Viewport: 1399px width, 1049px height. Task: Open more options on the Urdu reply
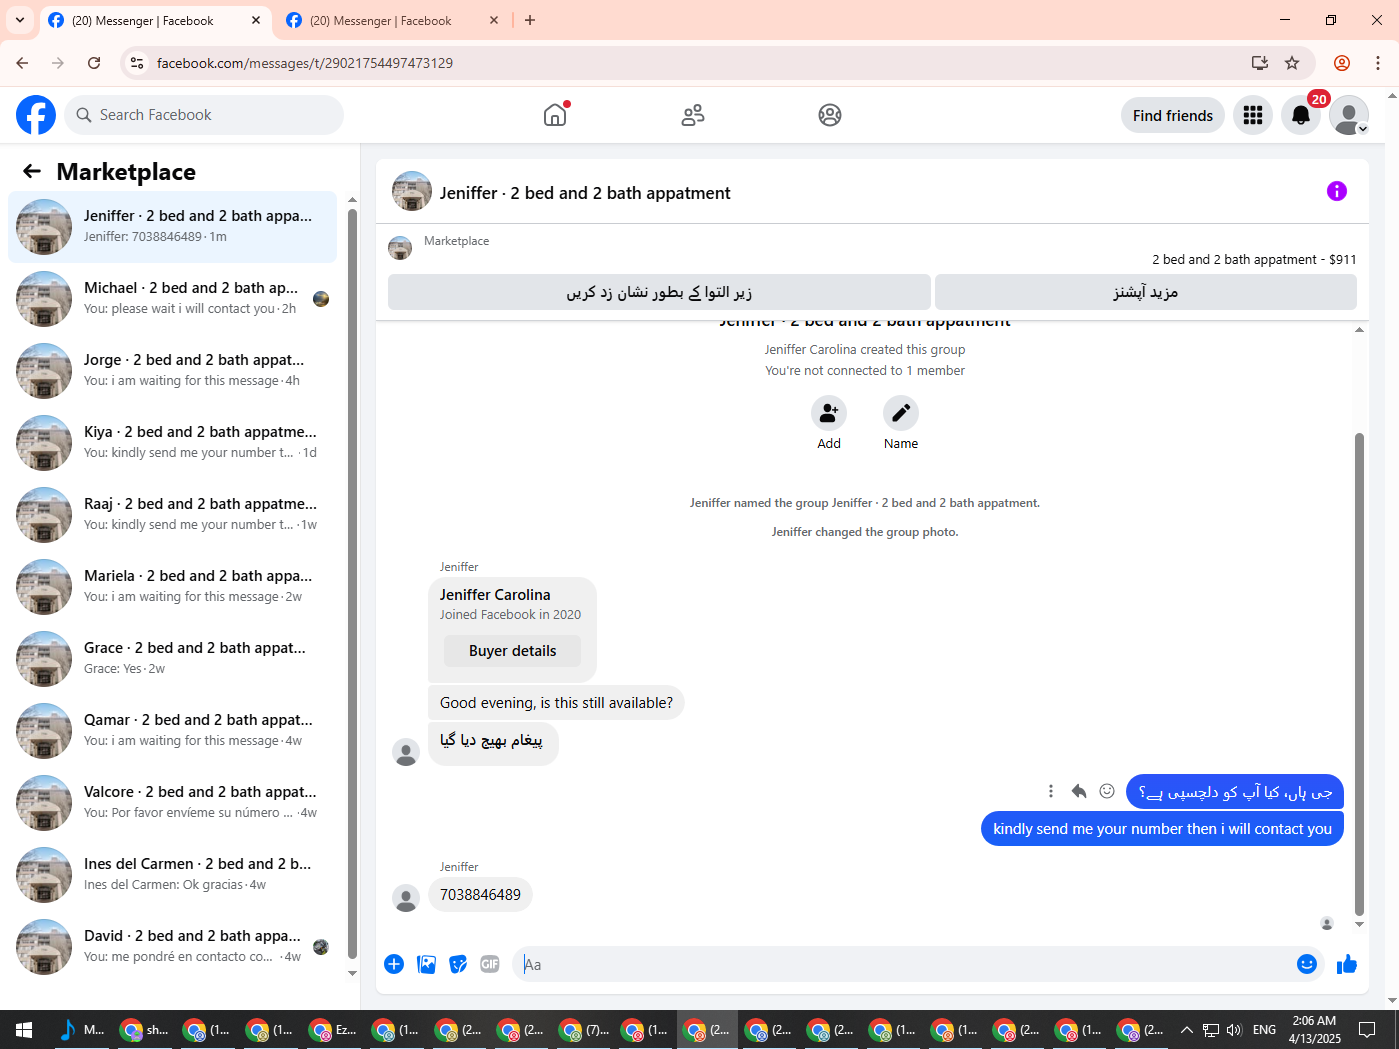click(1051, 791)
